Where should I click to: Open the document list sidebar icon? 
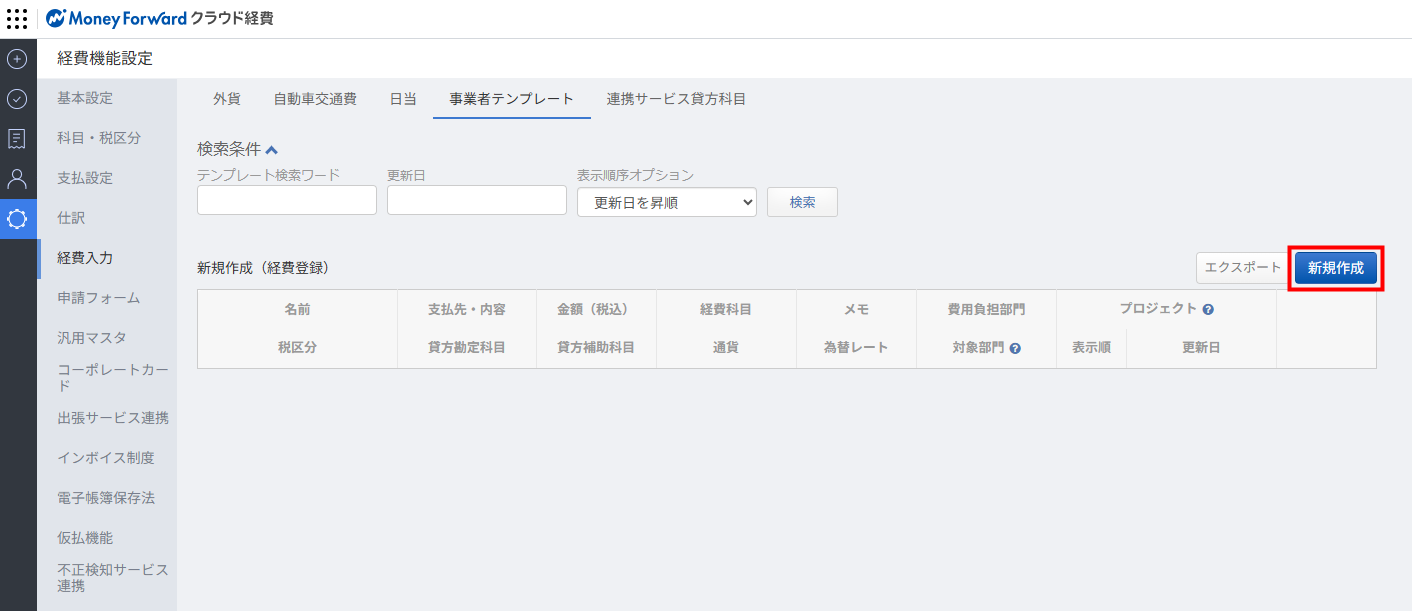click(17, 139)
